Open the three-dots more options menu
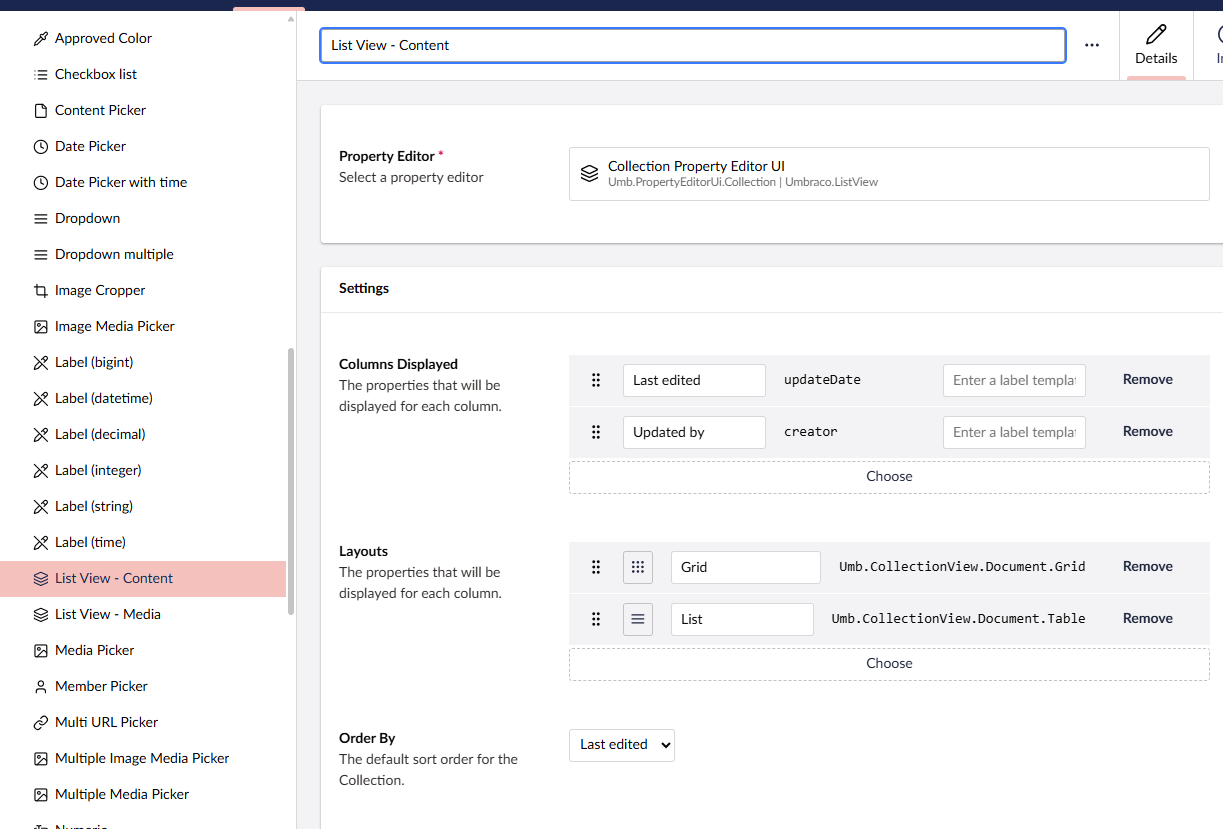This screenshot has height=829, width=1223. pyautogui.click(x=1092, y=45)
